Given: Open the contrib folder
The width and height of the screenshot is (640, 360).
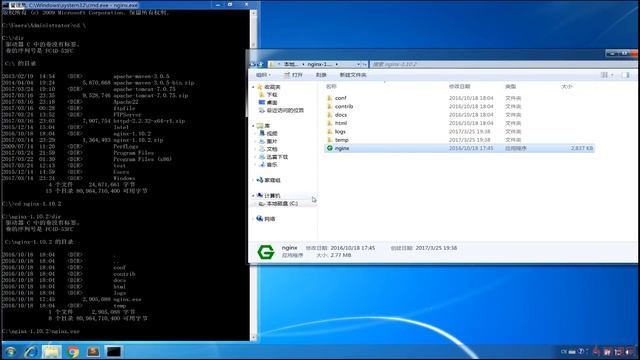Looking at the screenshot, I should 344,107.
